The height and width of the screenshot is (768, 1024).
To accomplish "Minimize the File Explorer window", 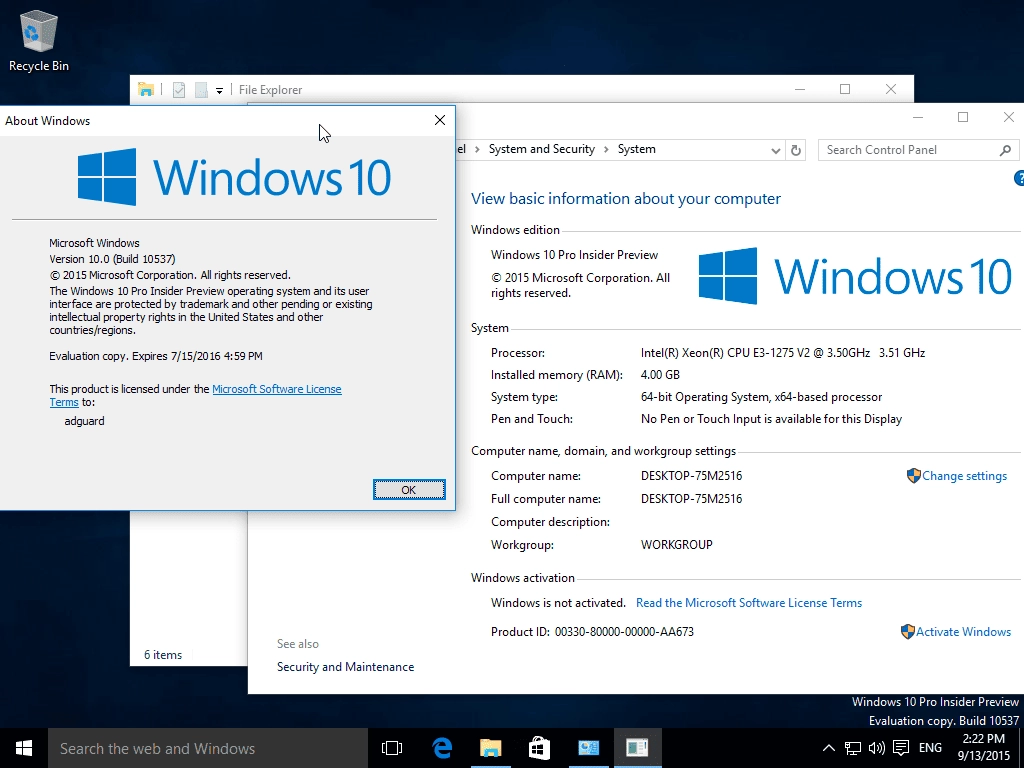I will point(800,89).
